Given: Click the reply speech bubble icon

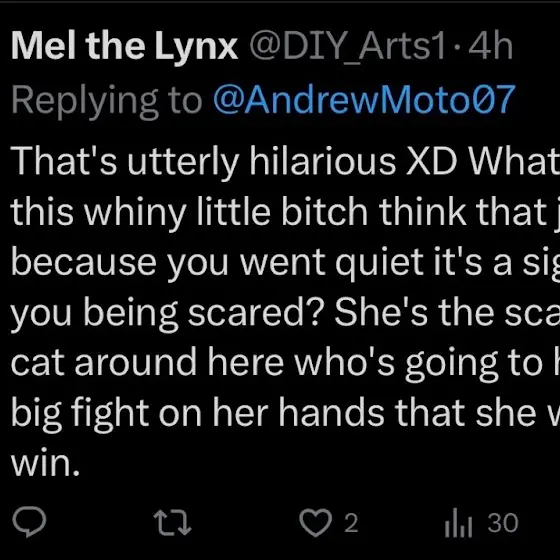Looking at the screenshot, I should pyautogui.click(x=29, y=522).
